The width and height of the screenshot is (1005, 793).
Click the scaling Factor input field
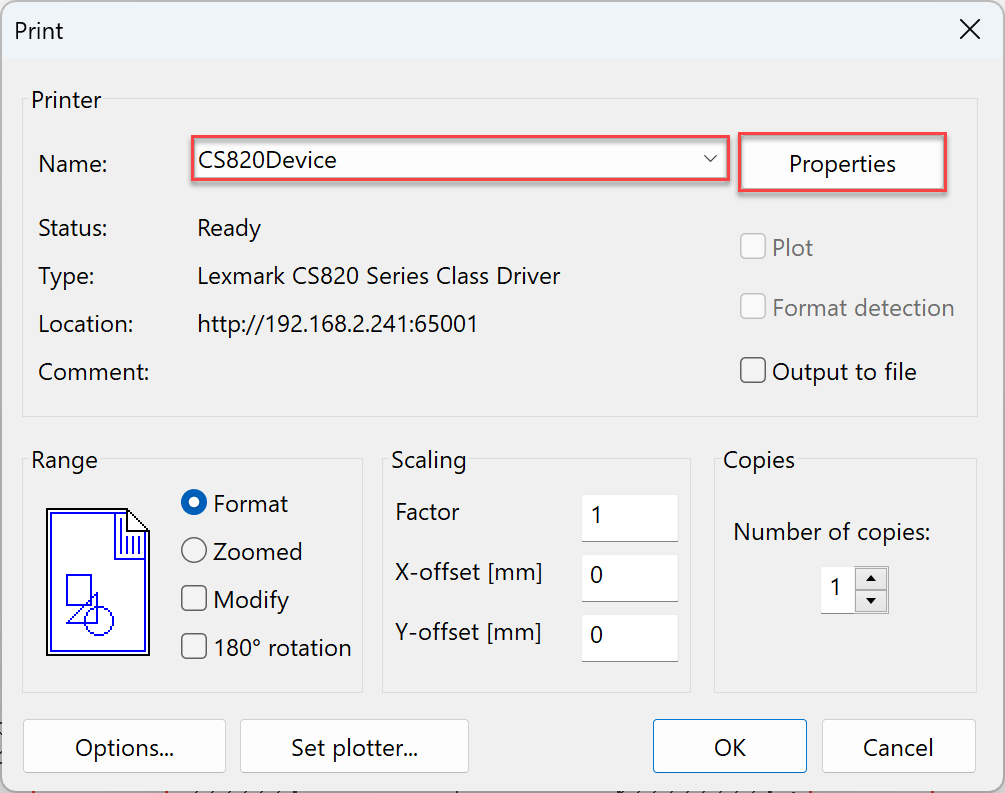coord(629,516)
